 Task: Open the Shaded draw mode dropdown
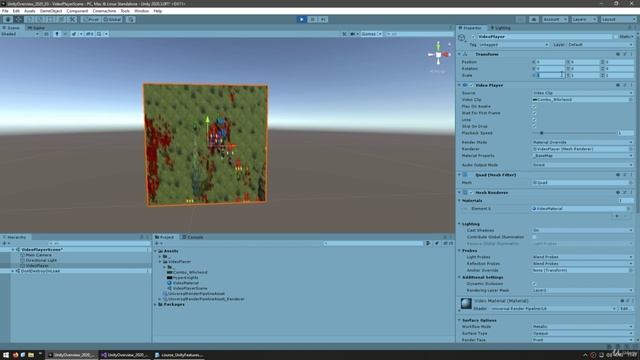[20, 34]
